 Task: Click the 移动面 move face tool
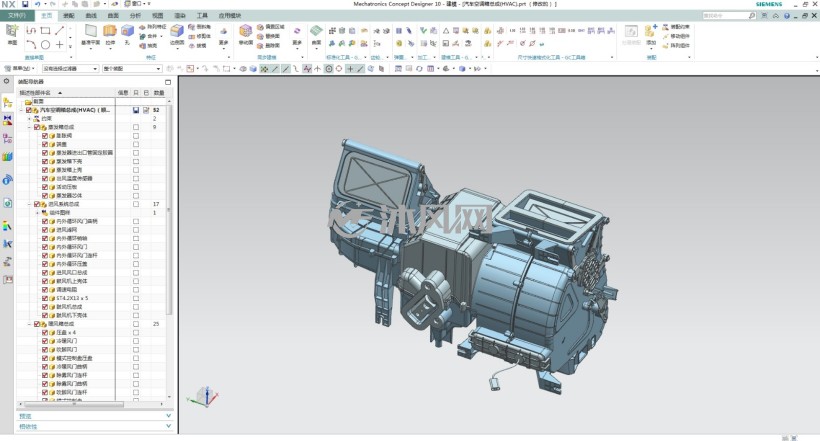246,35
